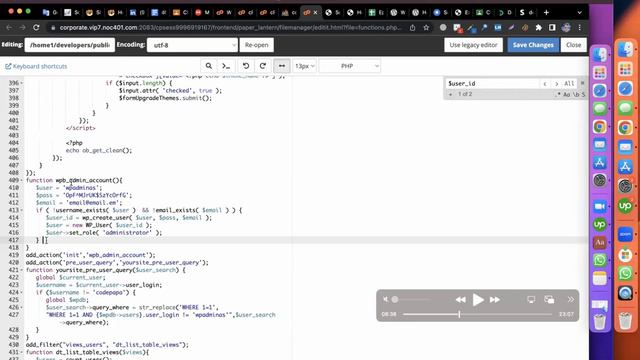Click Save Changes button

(x=533, y=45)
